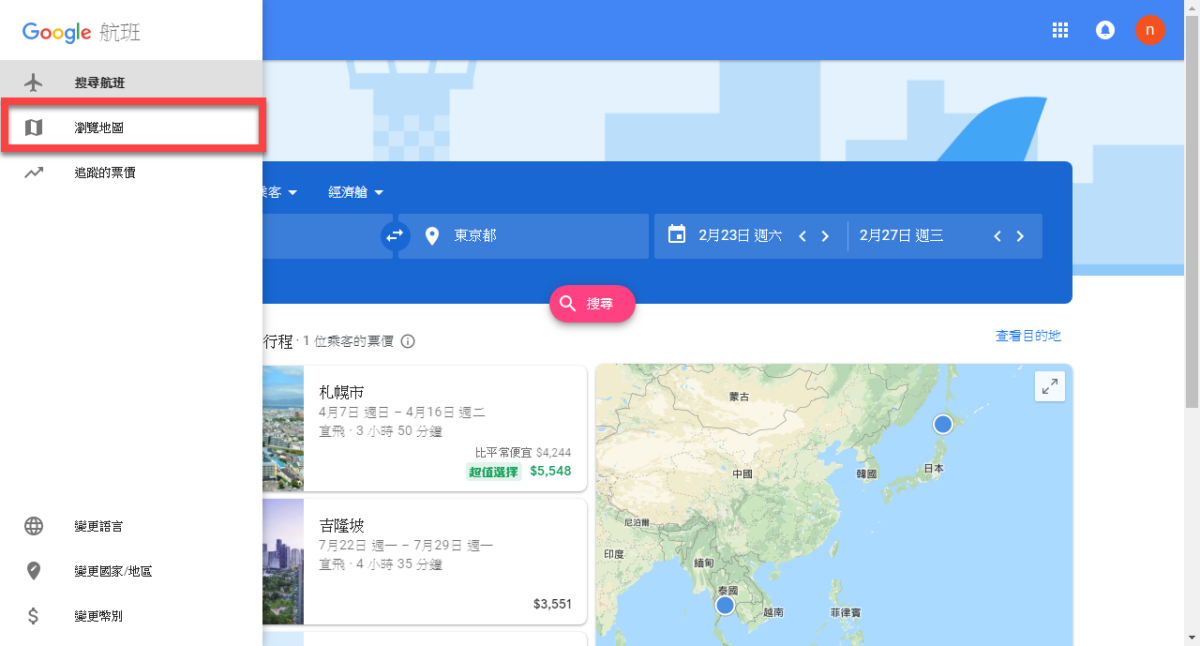The image size is (1200, 646).
Task: Open the orange account avatar 'n'
Action: pyautogui.click(x=1150, y=30)
